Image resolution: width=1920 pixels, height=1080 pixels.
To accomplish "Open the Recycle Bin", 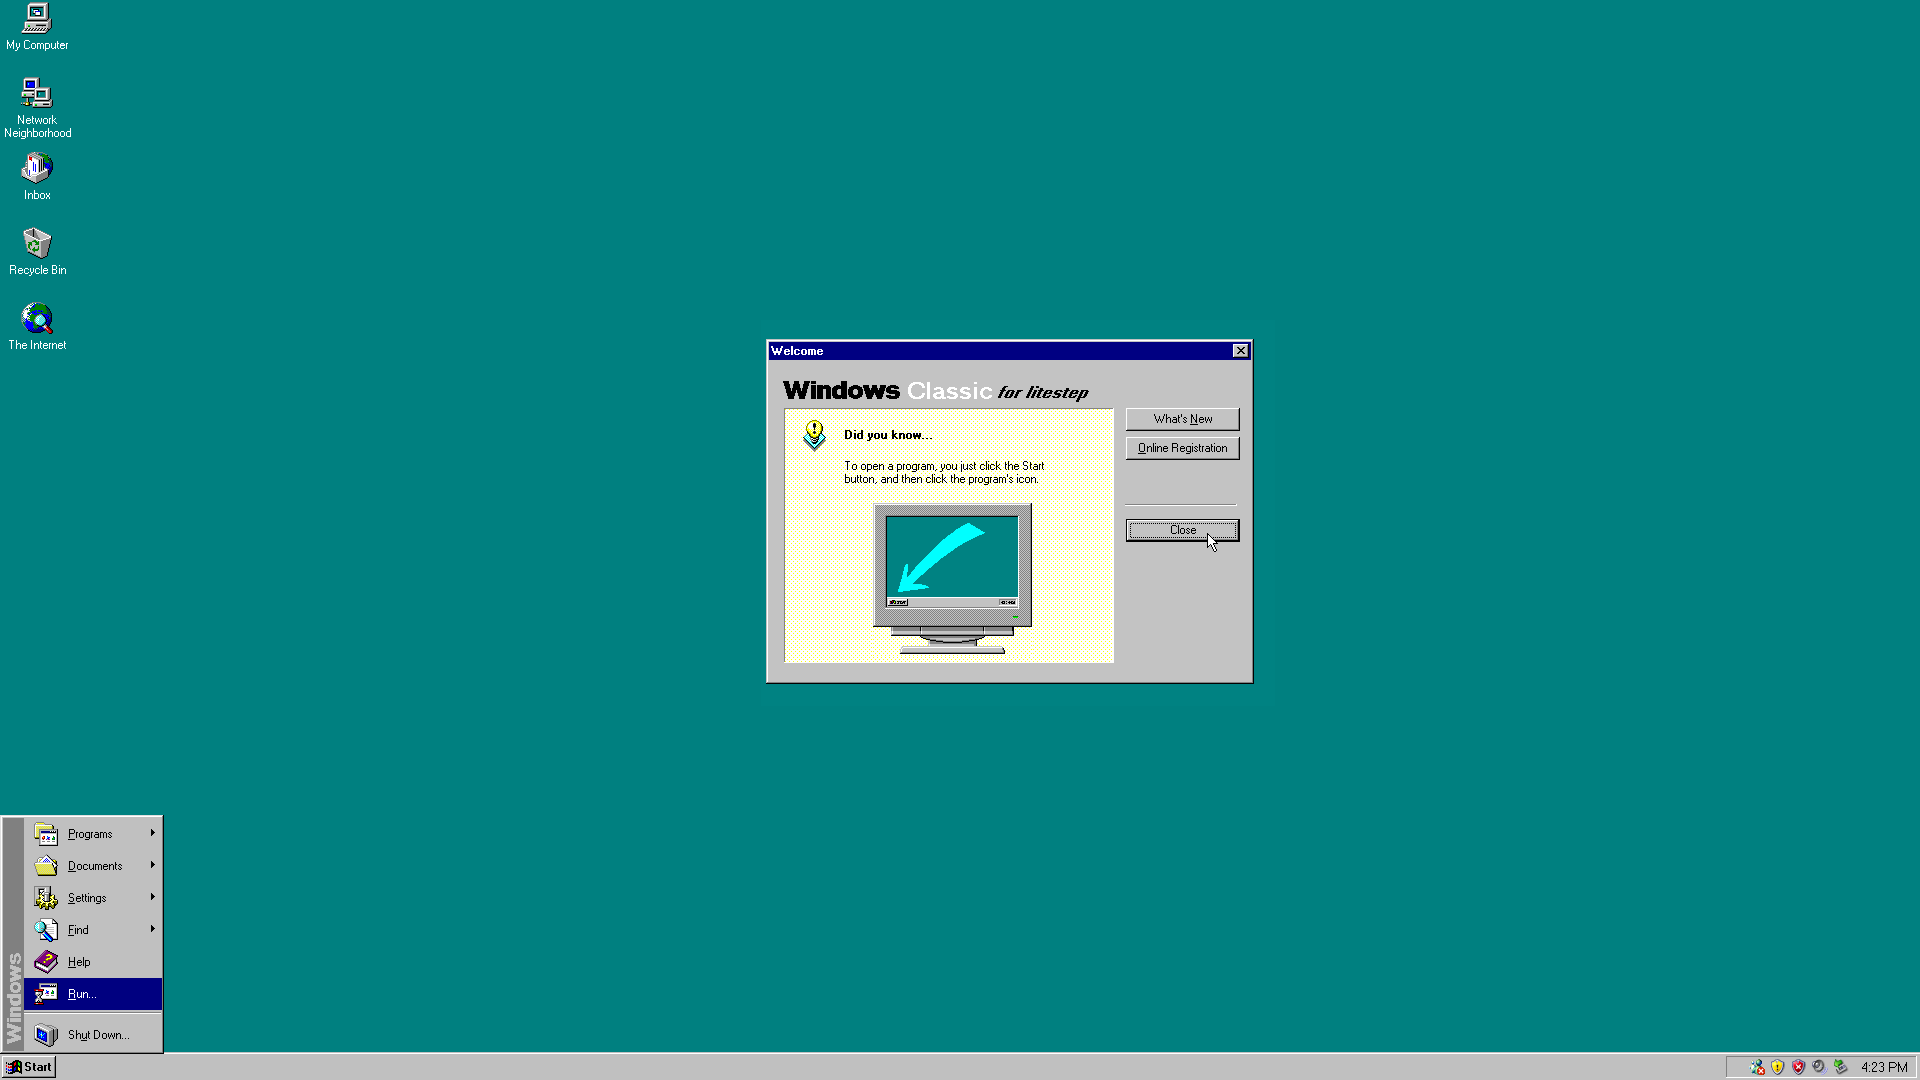I will [x=37, y=243].
